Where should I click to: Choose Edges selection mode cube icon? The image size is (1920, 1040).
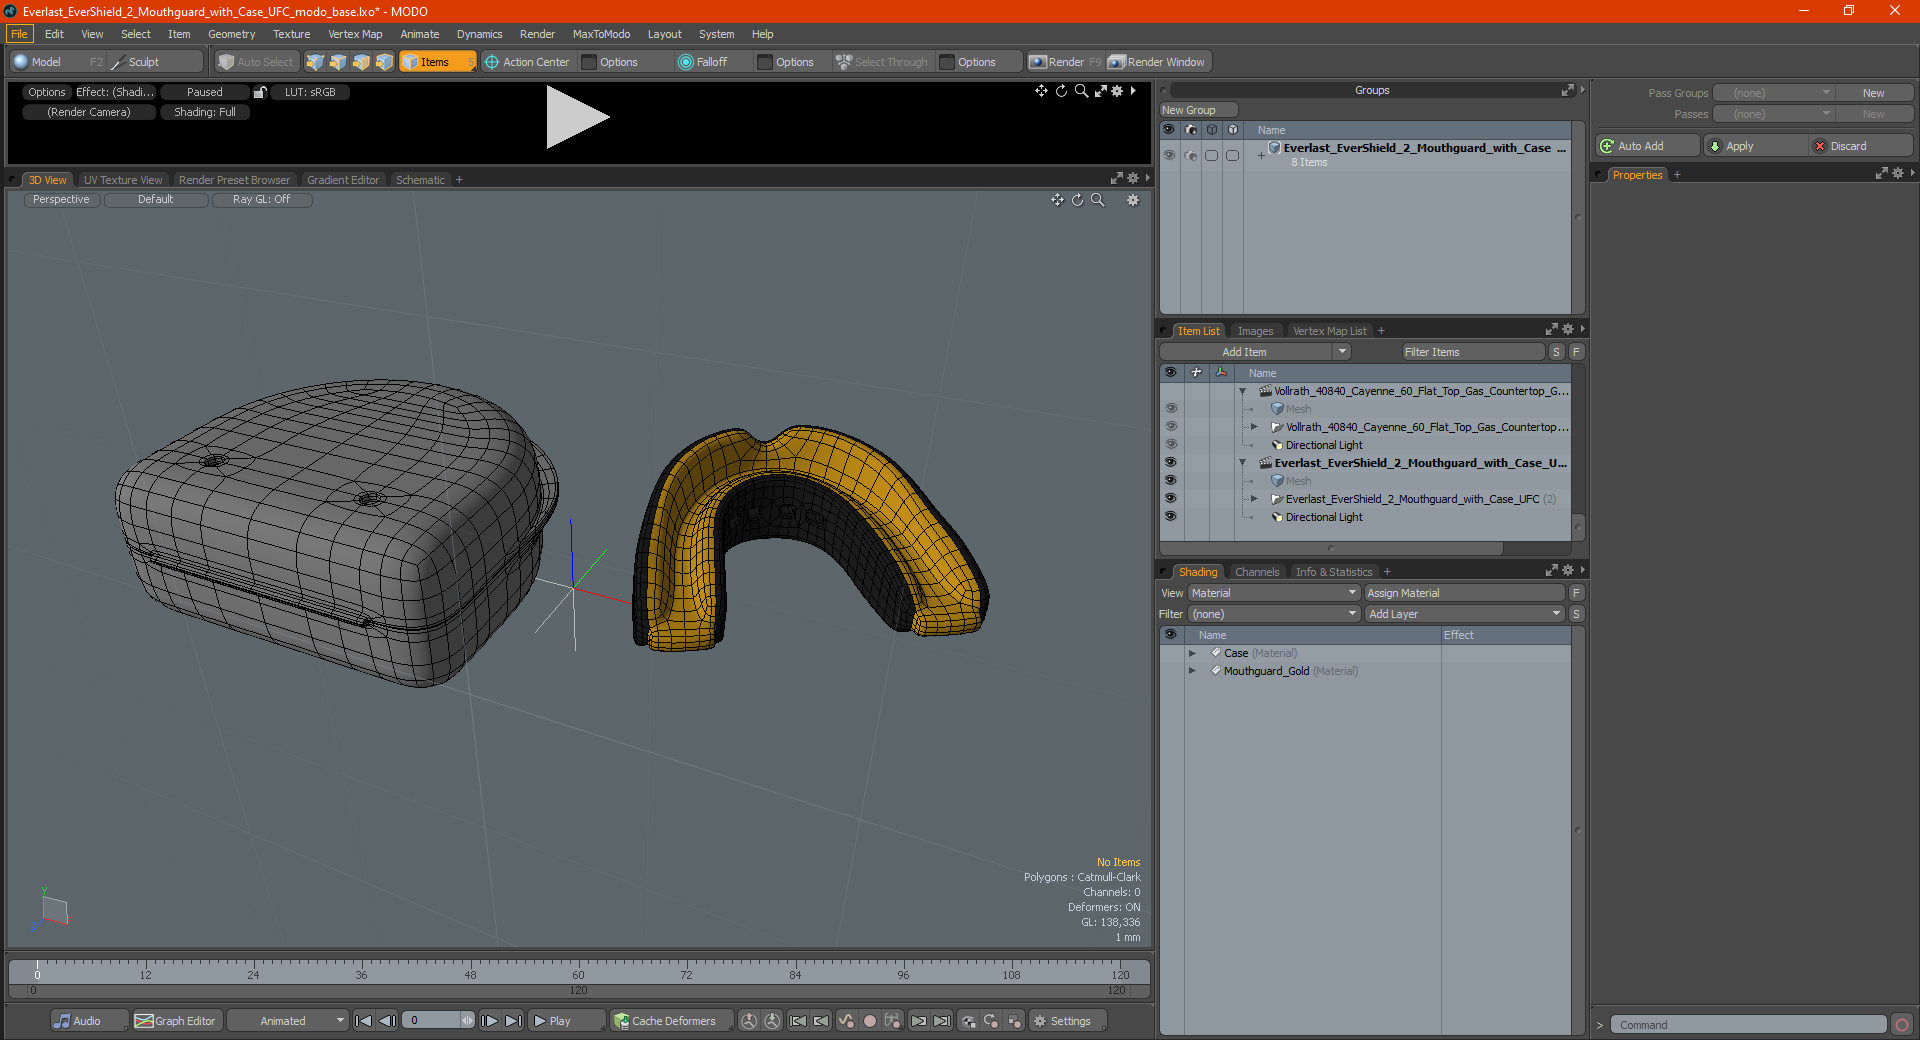click(338, 62)
